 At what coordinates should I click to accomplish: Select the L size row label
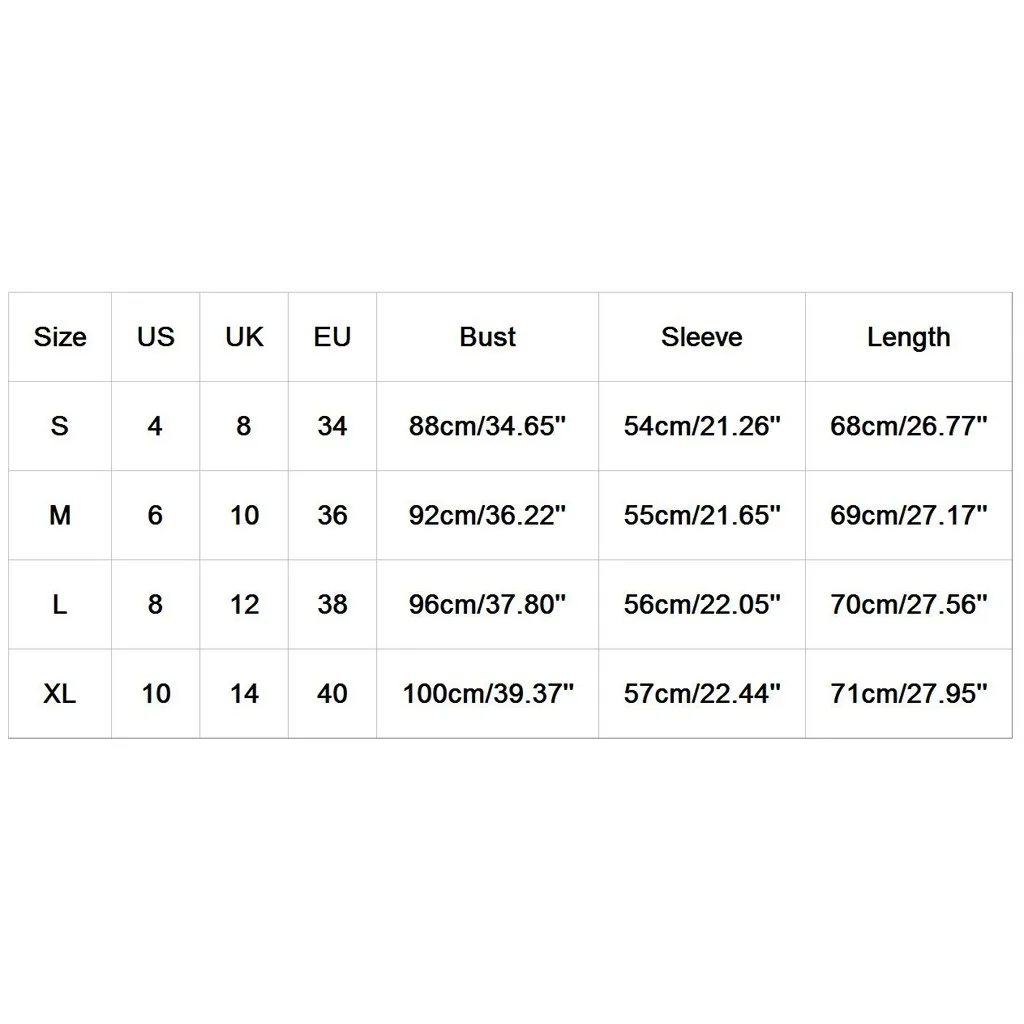(x=59, y=604)
